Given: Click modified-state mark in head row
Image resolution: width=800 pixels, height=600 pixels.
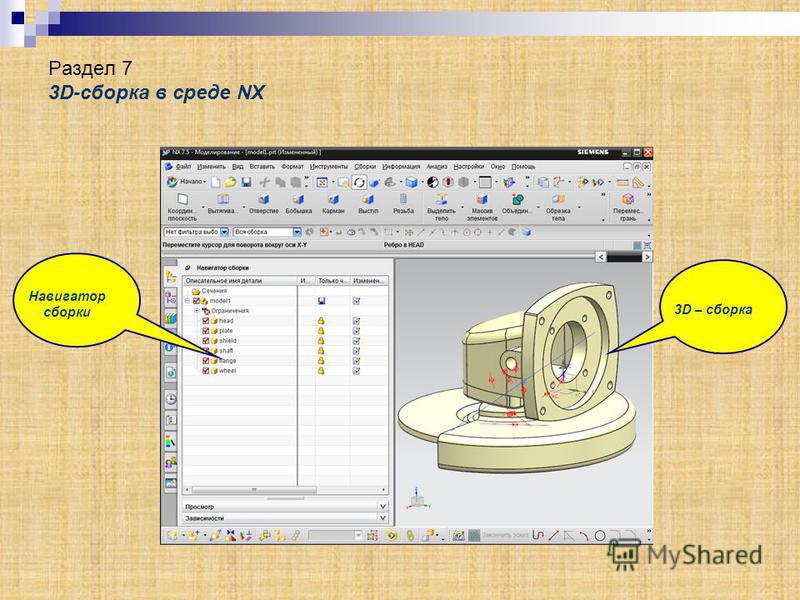Looking at the screenshot, I should (x=356, y=321).
